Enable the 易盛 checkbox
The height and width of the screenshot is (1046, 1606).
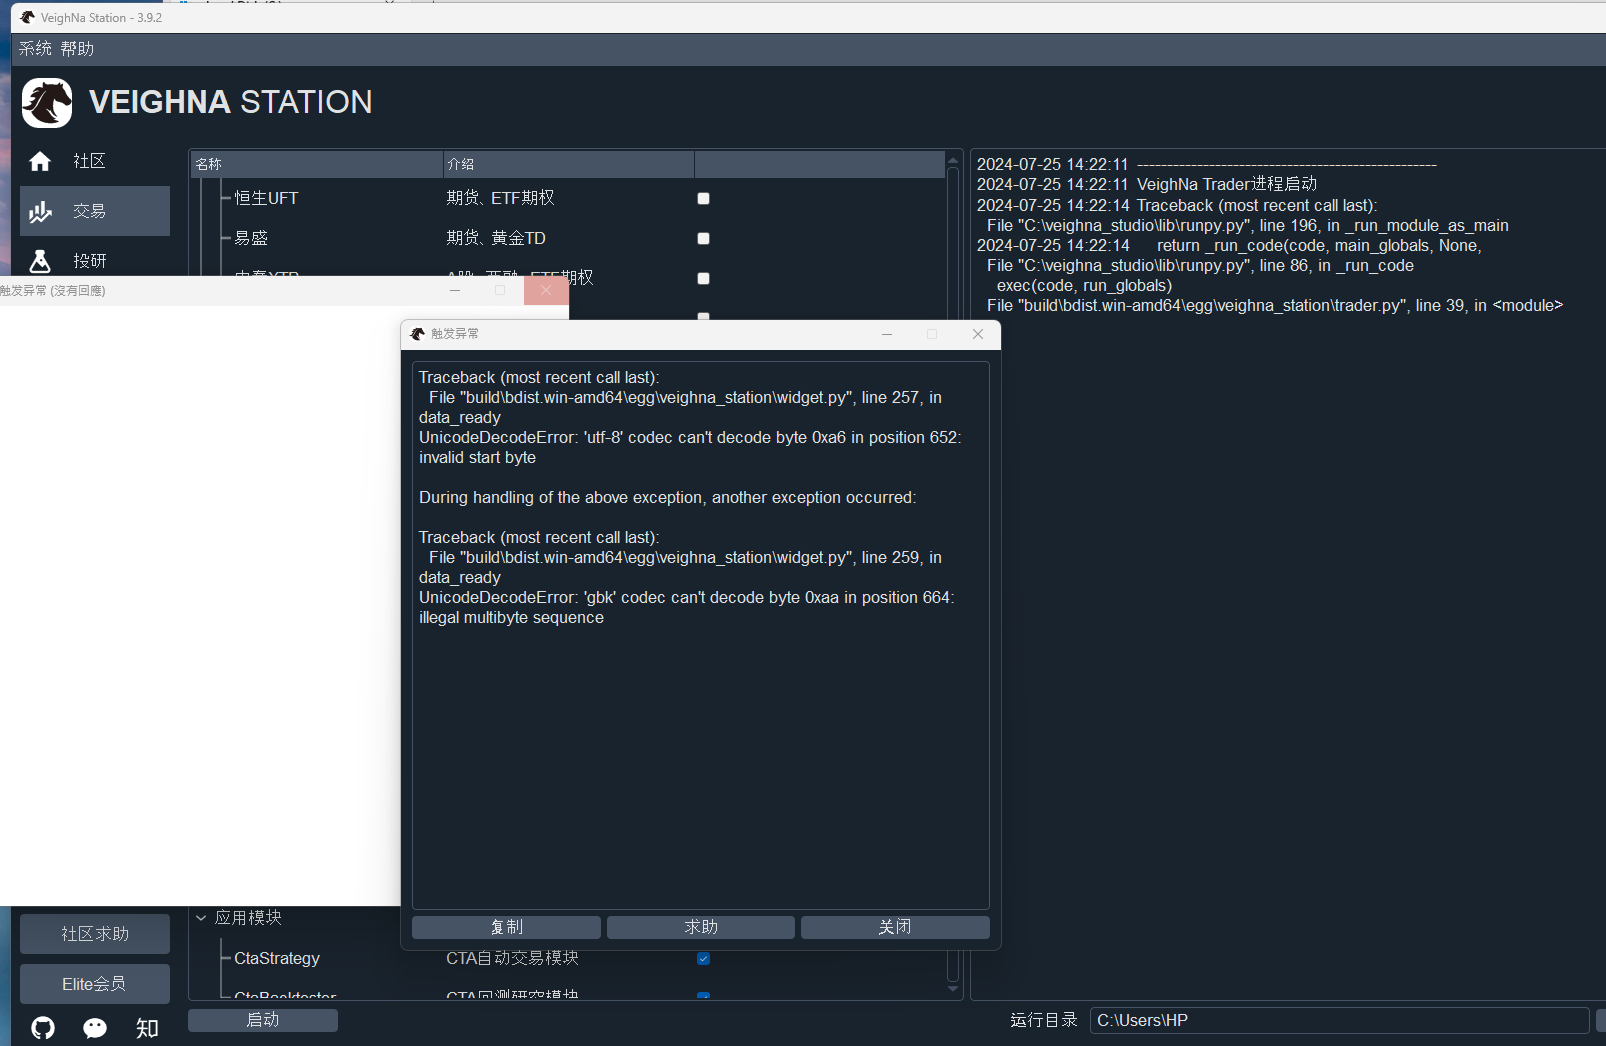pyautogui.click(x=703, y=238)
